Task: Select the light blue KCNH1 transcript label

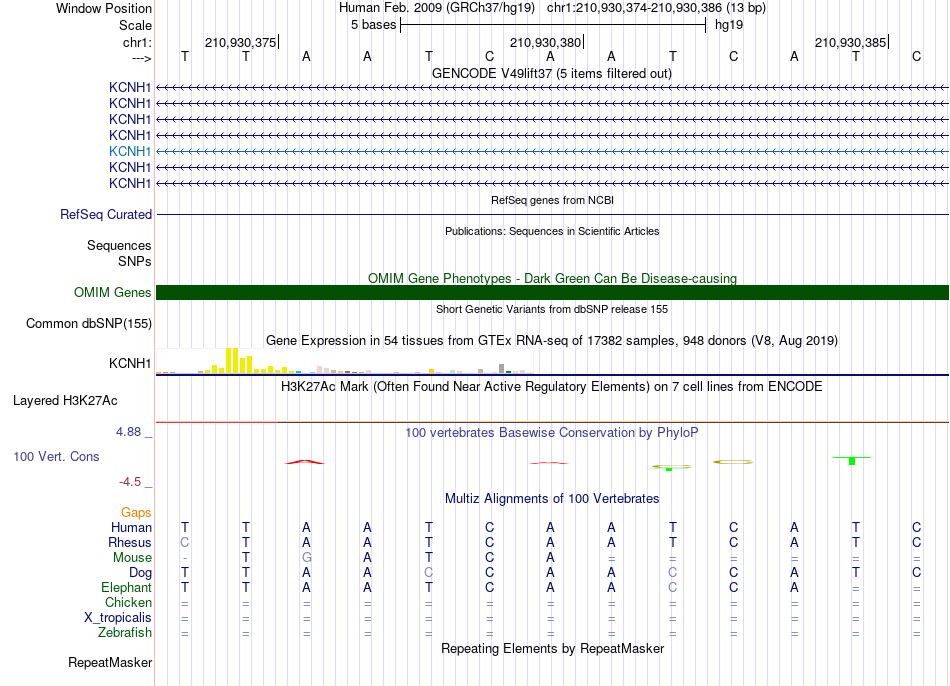Action: (x=130, y=151)
